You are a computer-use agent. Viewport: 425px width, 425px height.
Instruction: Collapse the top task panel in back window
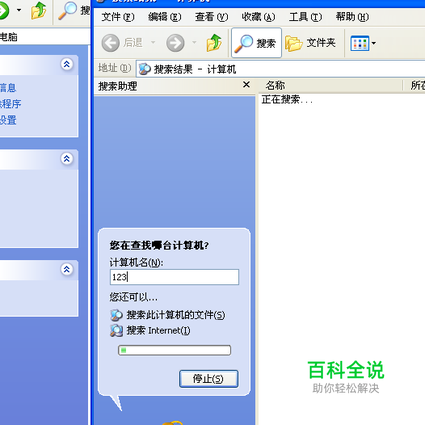pyautogui.click(x=67, y=64)
